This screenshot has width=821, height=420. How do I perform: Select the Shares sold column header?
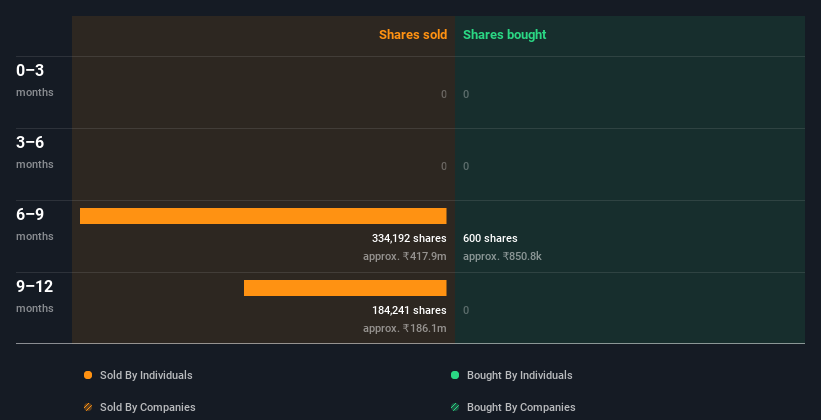[x=412, y=35]
